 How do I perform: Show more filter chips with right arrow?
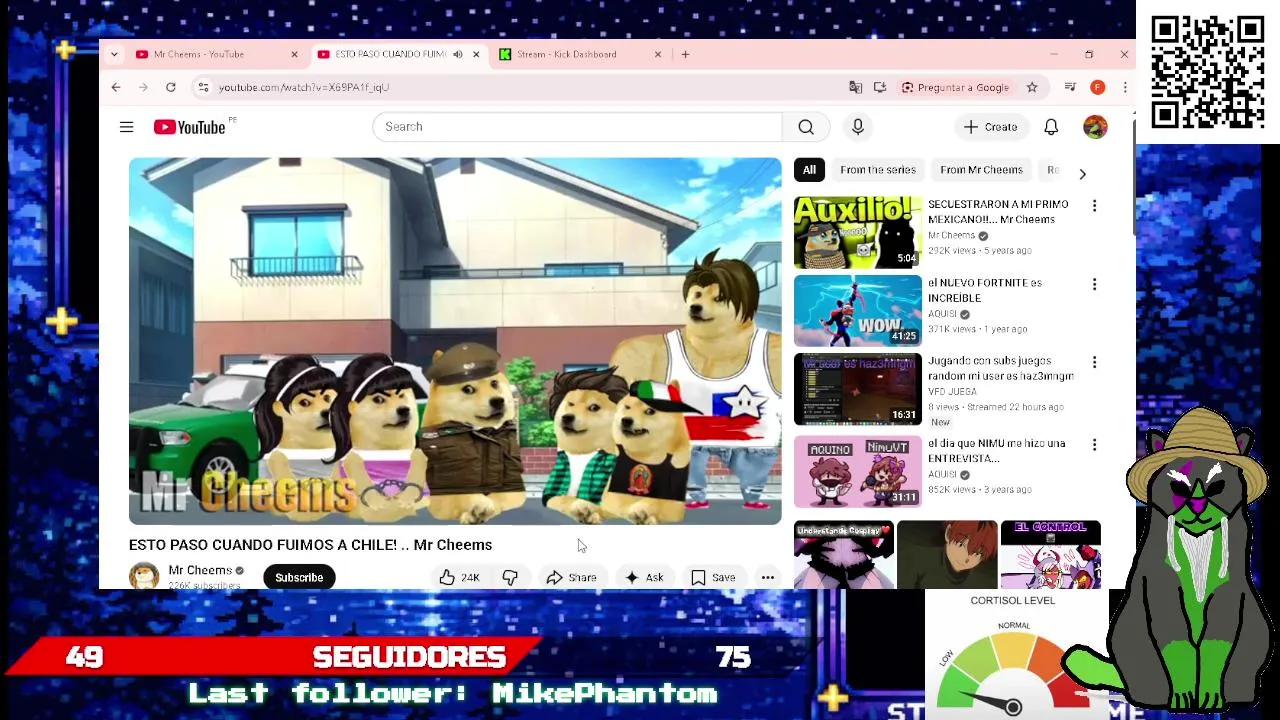tap(1082, 173)
